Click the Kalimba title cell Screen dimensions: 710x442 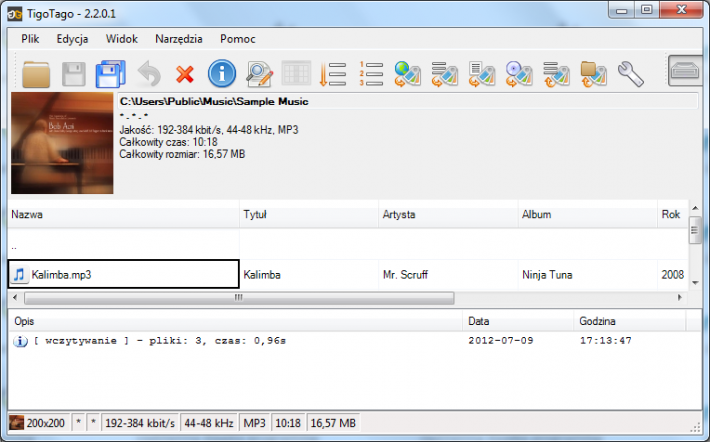309,274
